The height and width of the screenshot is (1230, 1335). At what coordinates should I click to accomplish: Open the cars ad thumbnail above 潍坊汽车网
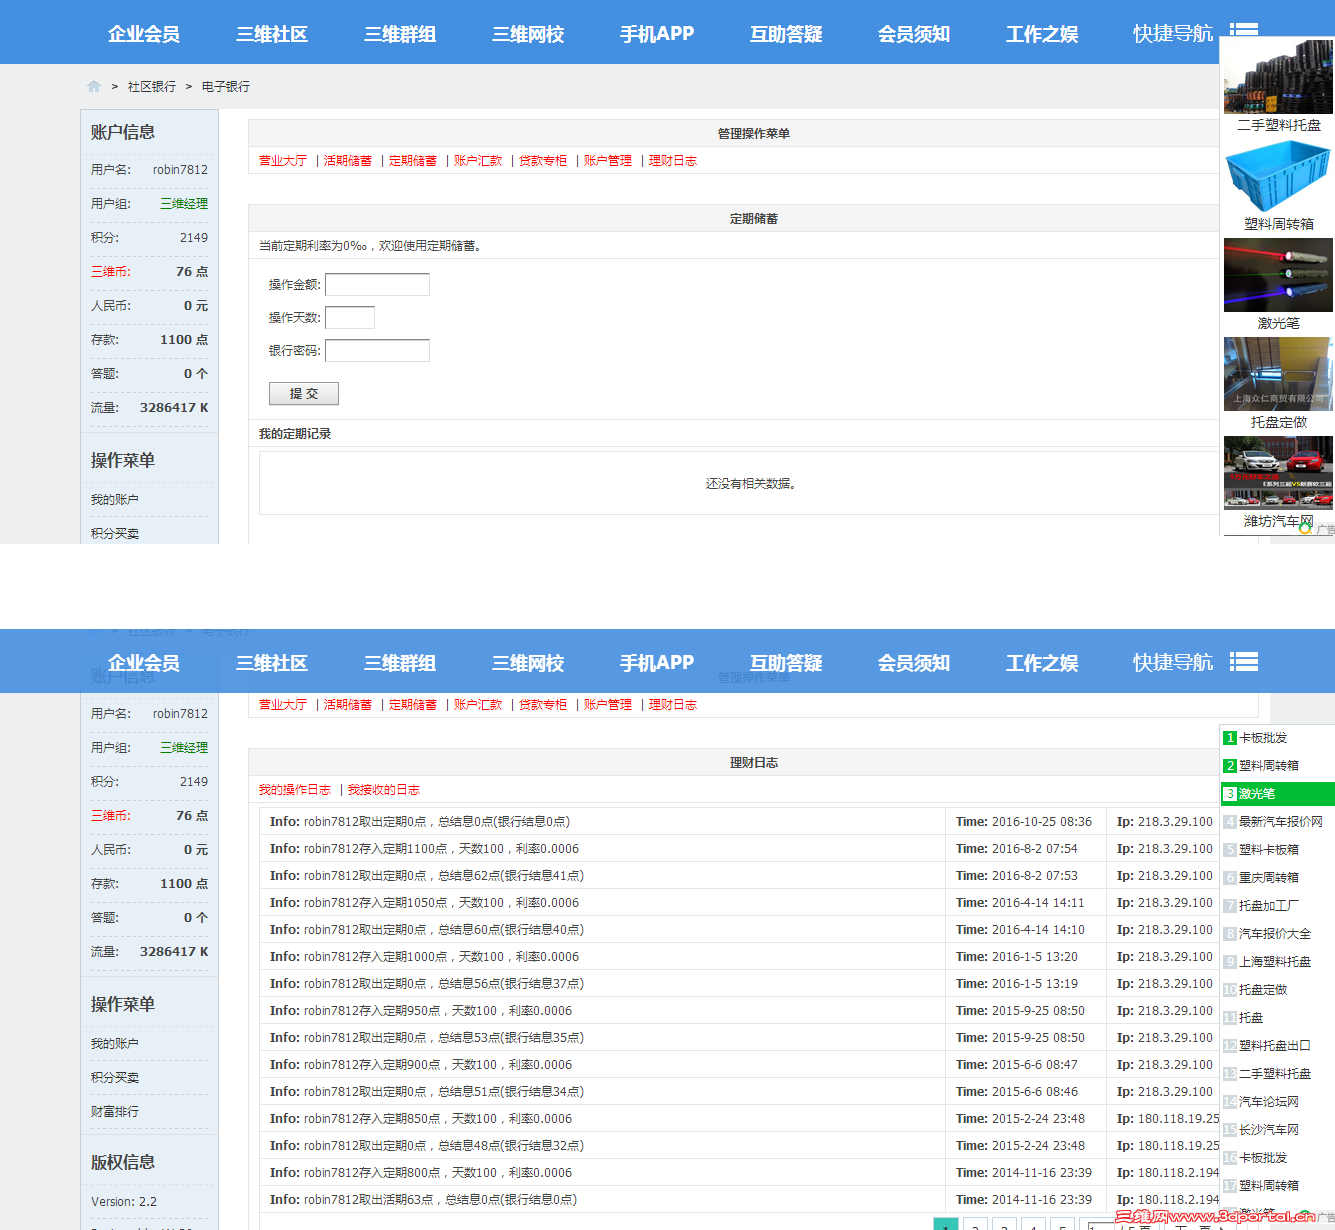[1278, 473]
